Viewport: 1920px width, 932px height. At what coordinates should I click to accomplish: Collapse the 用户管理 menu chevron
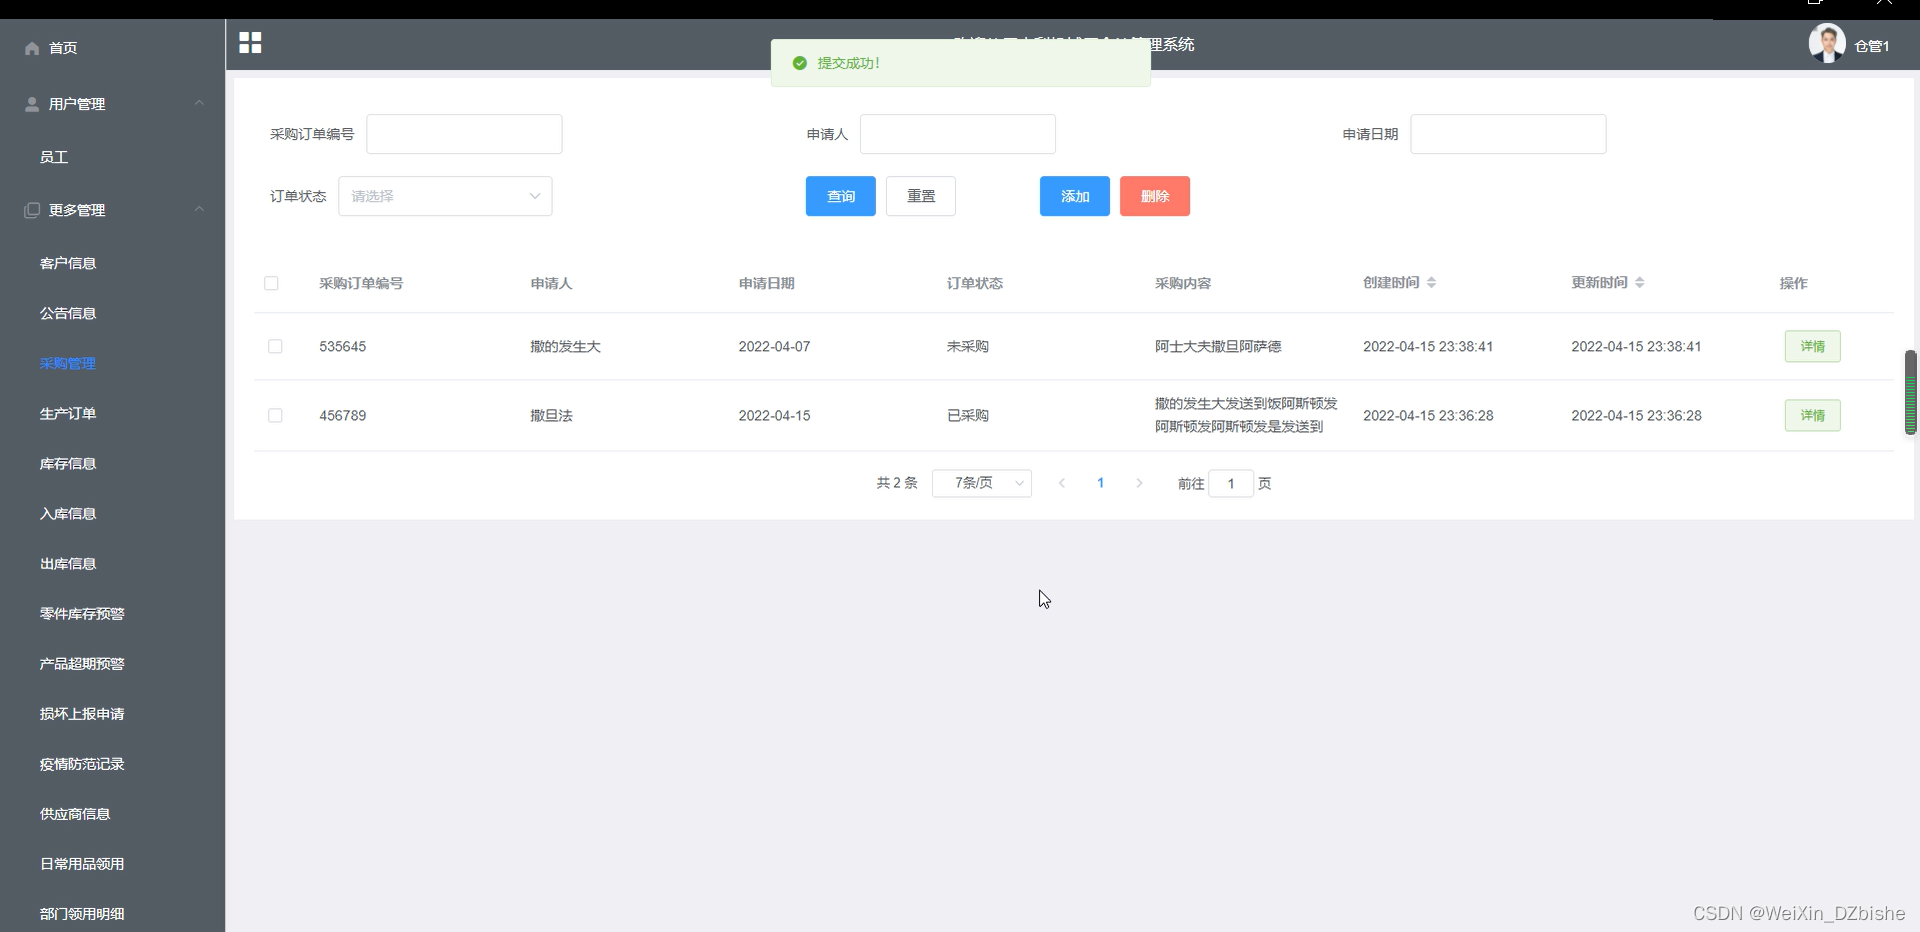click(x=199, y=103)
